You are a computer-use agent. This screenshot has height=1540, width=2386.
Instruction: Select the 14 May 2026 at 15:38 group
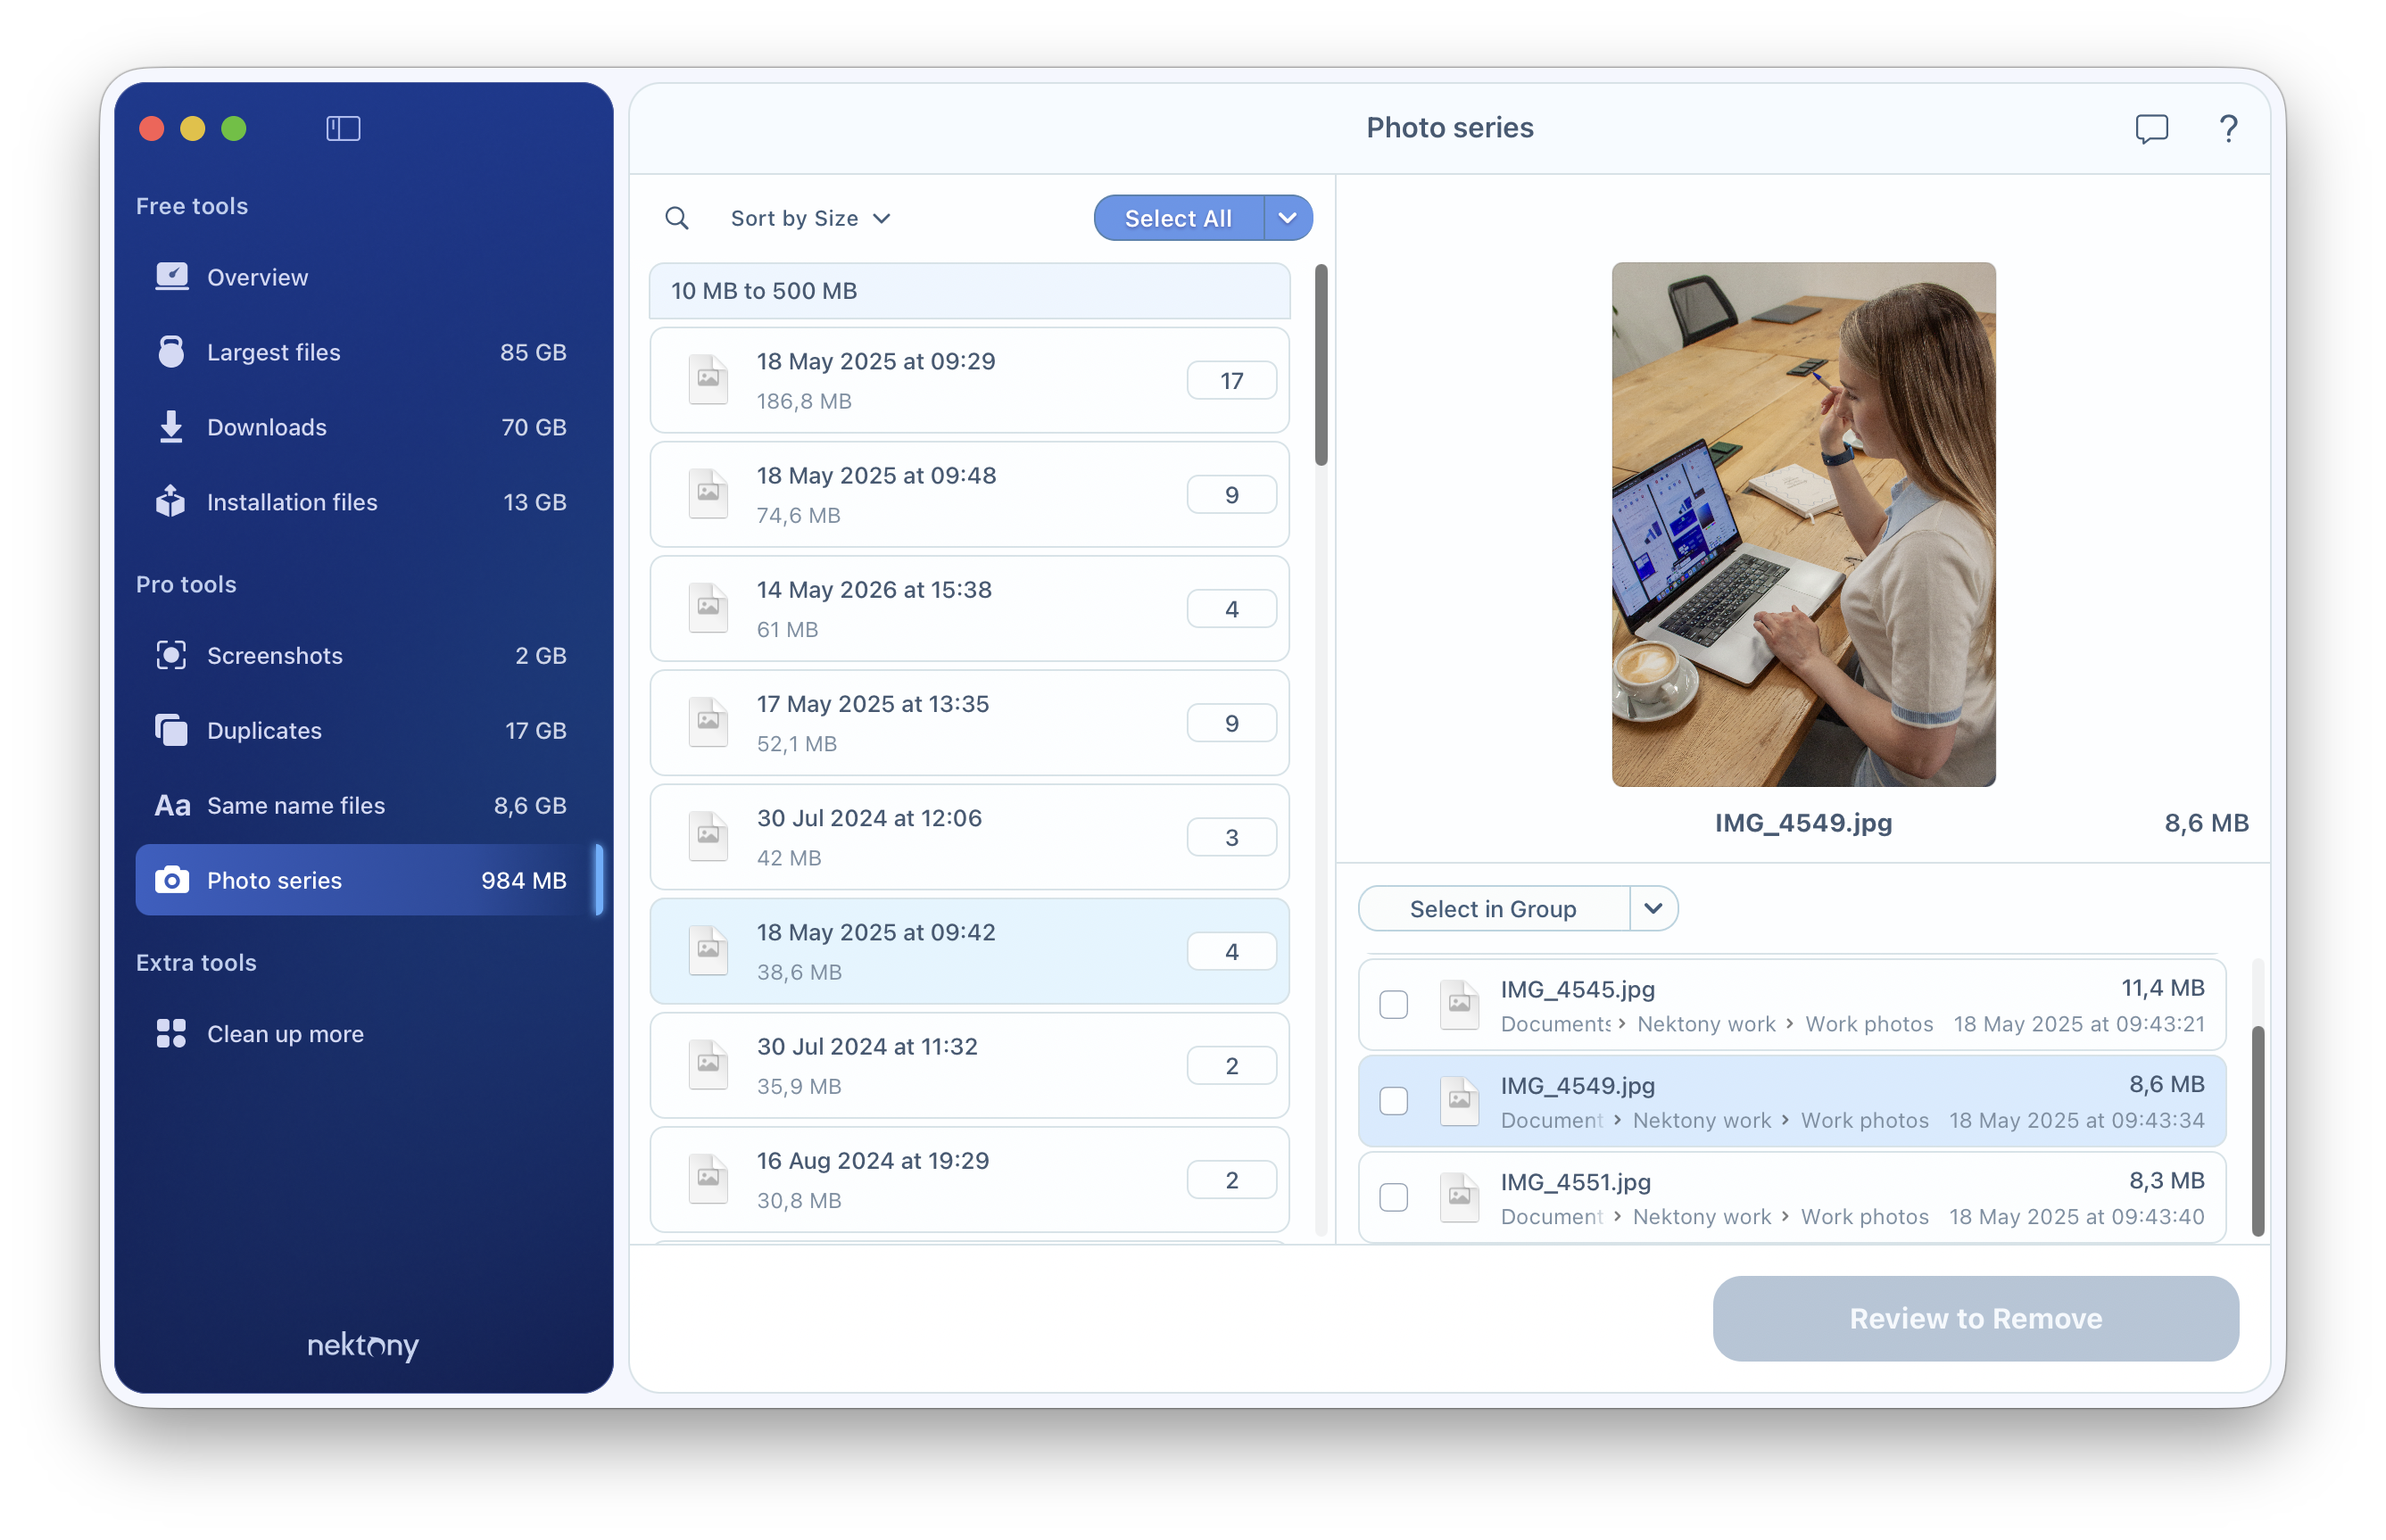point(969,608)
